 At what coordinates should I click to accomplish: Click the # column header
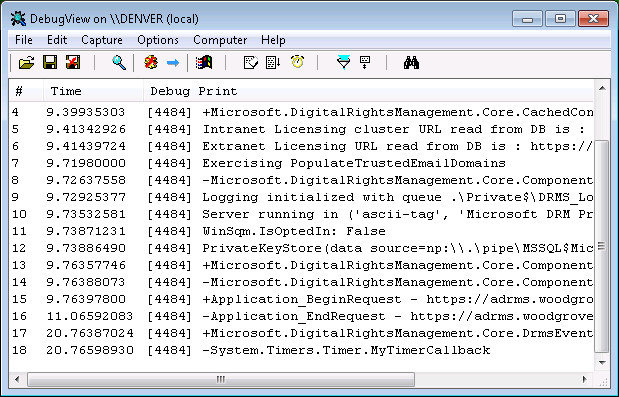(x=26, y=91)
